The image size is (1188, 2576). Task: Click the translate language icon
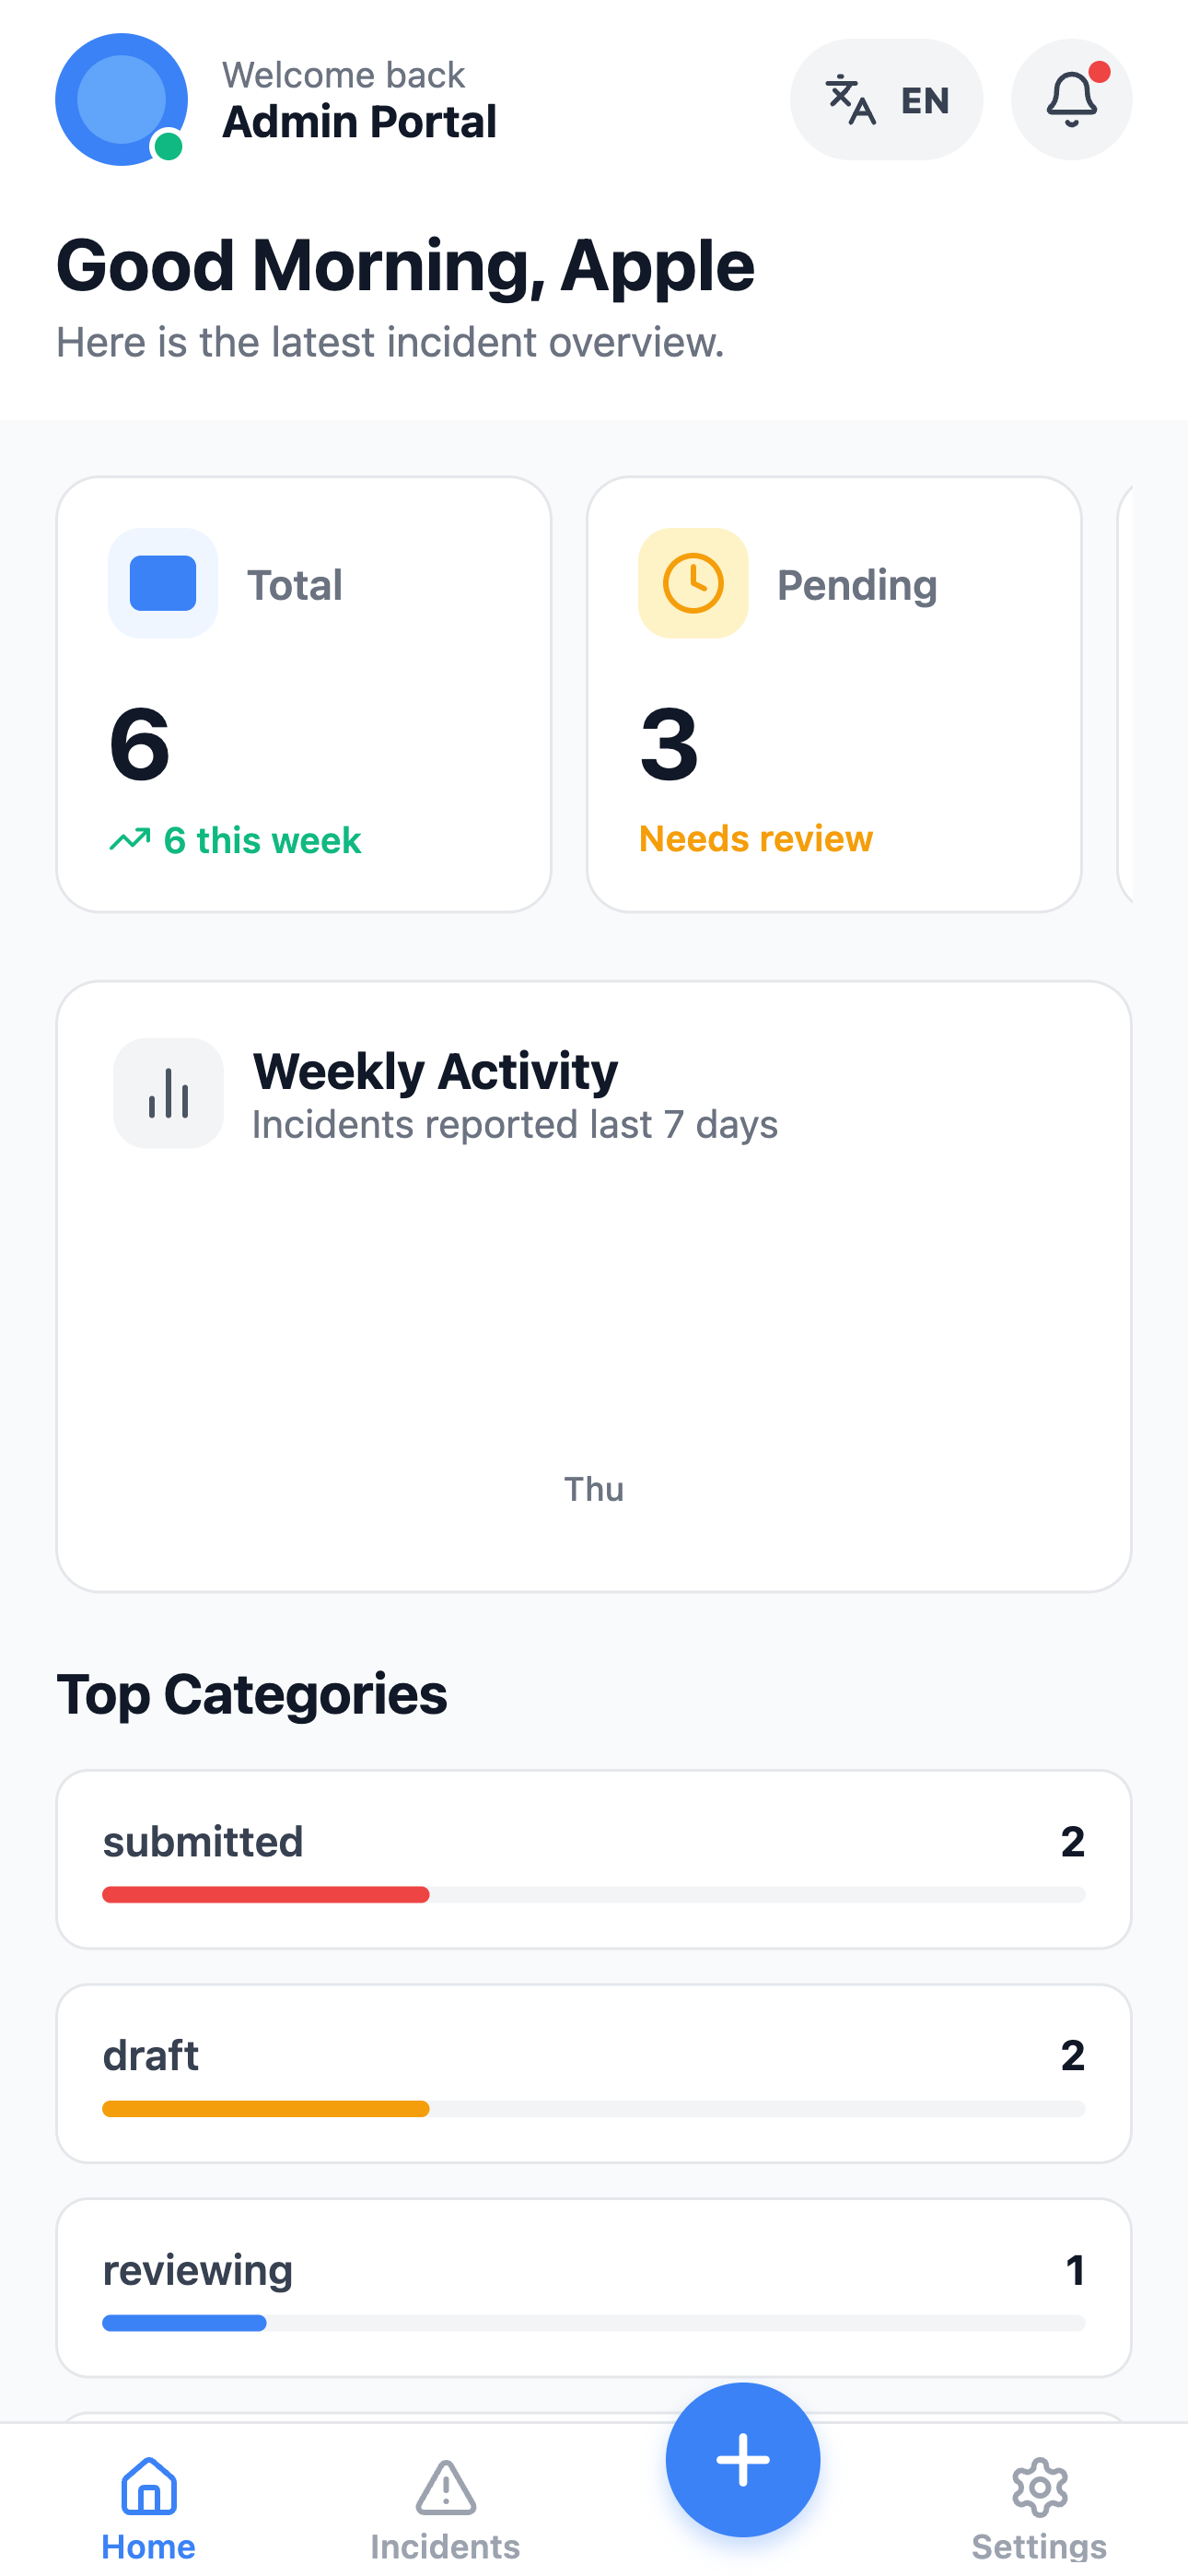coord(851,99)
